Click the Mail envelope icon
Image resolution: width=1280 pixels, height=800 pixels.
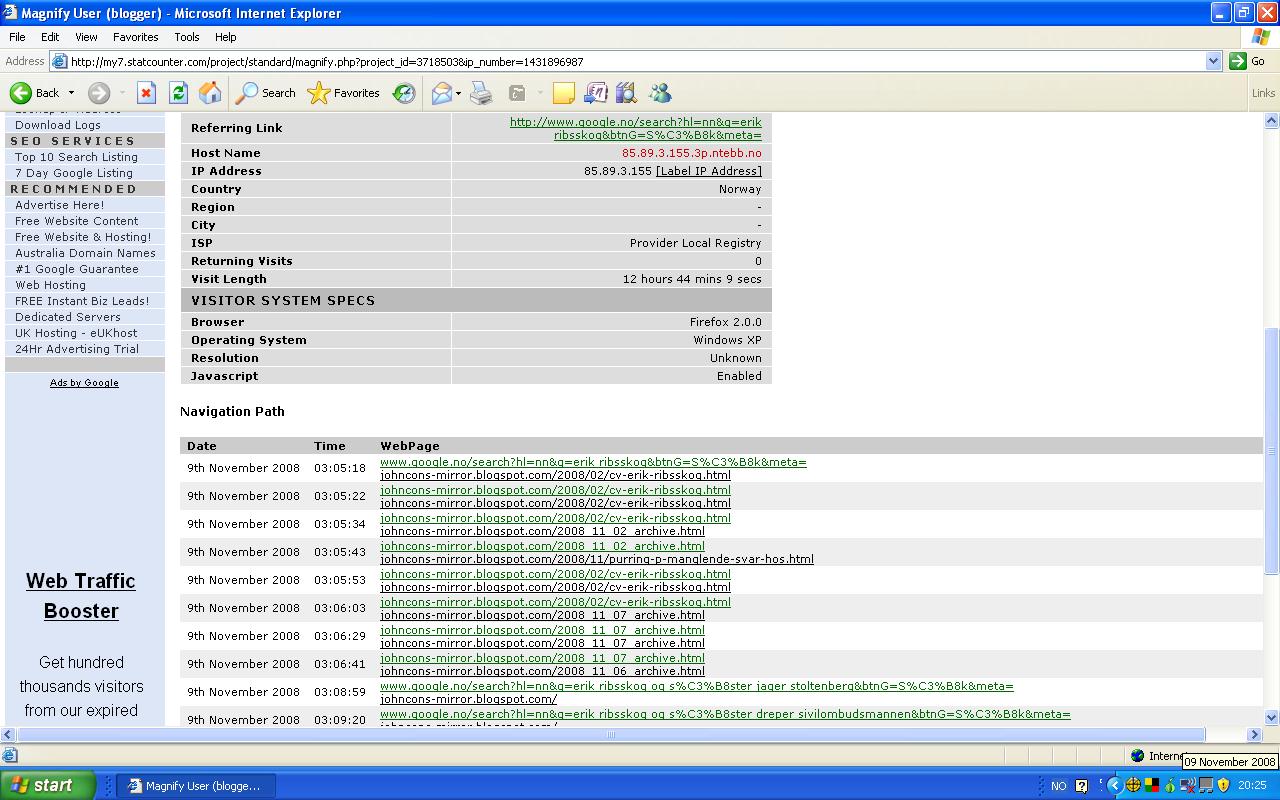click(441, 93)
